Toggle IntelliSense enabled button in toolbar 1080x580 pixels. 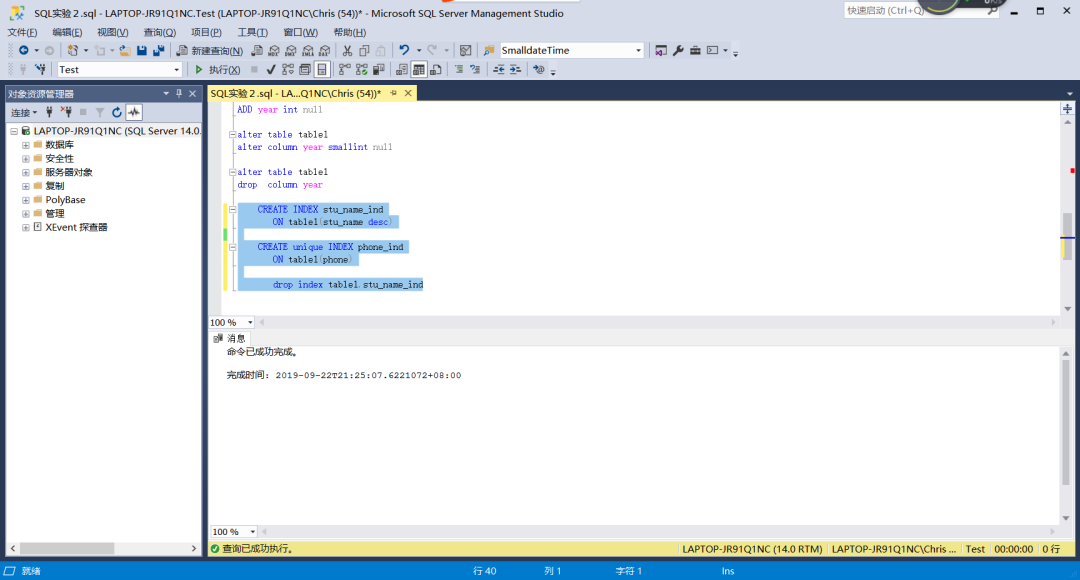322,69
